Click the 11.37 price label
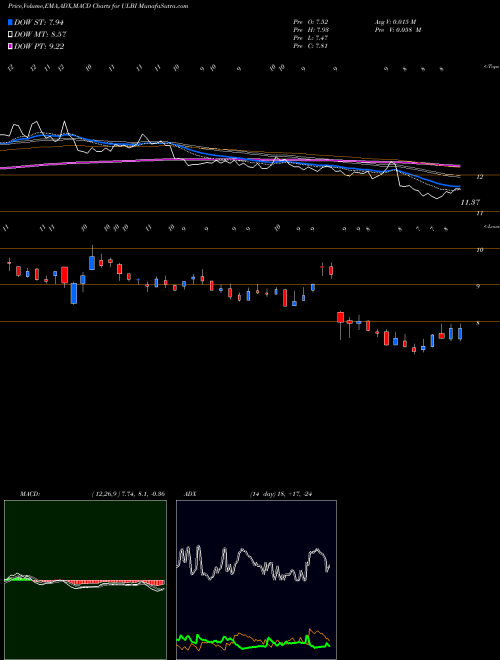The height and width of the screenshot is (660, 500). [x=470, y=203]
